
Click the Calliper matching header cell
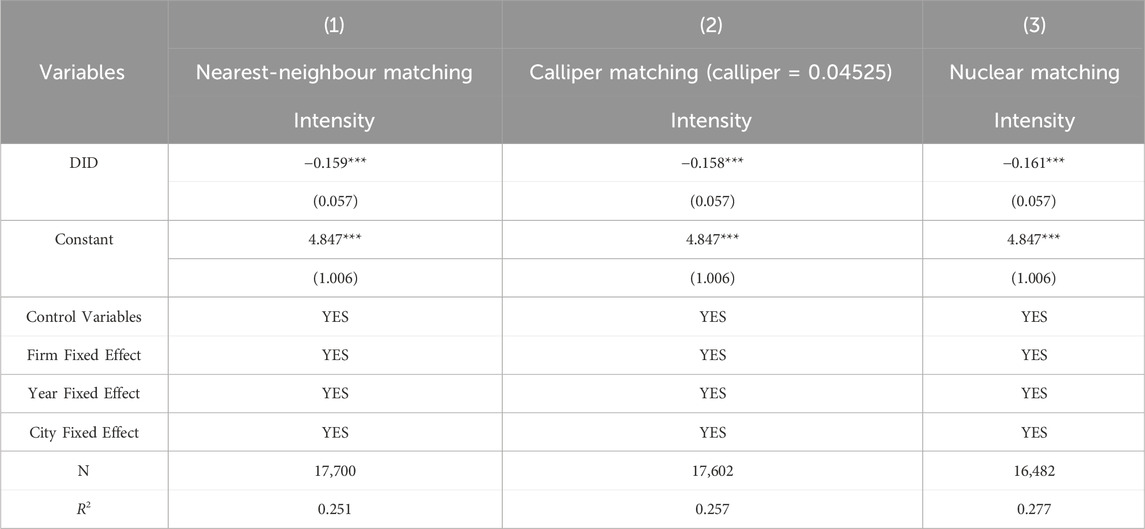click(x=711, y=72)
